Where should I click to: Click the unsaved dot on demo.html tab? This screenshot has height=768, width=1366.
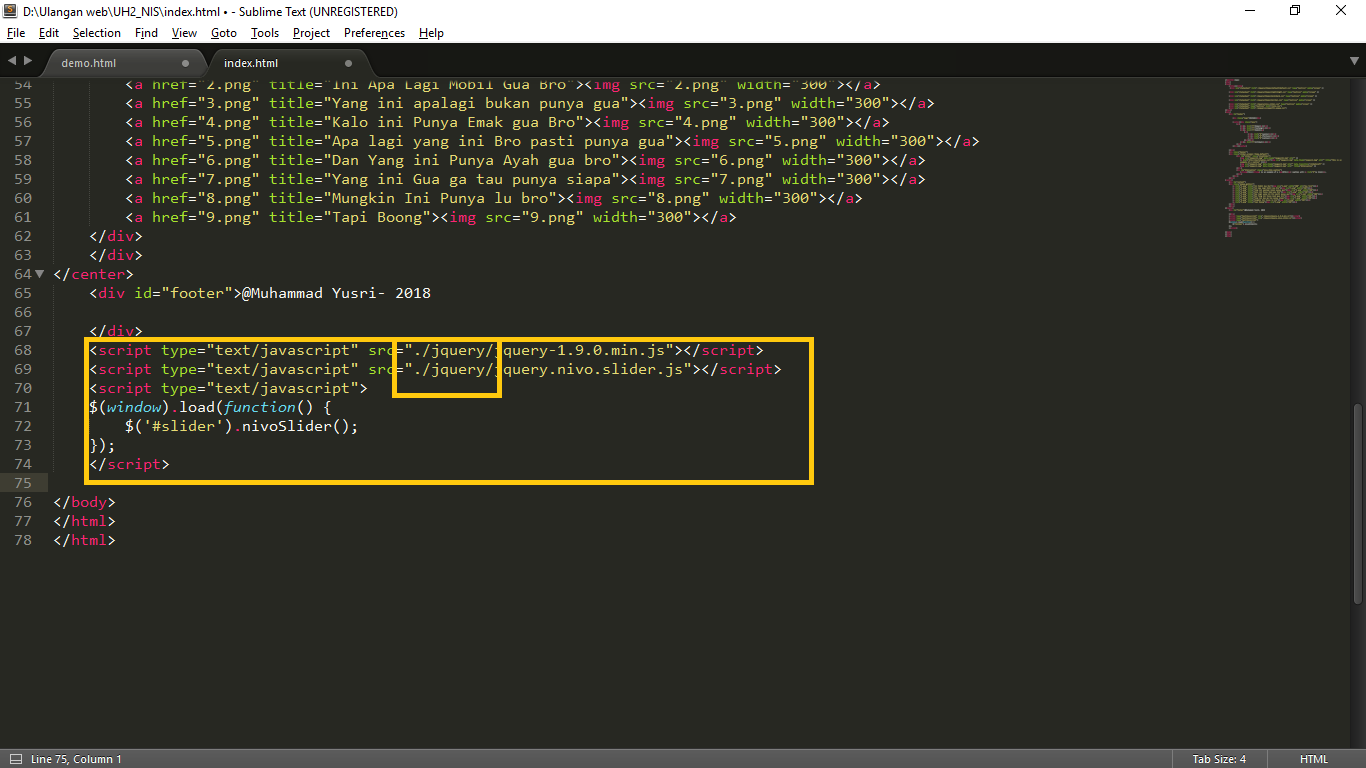tap(186, 63)
